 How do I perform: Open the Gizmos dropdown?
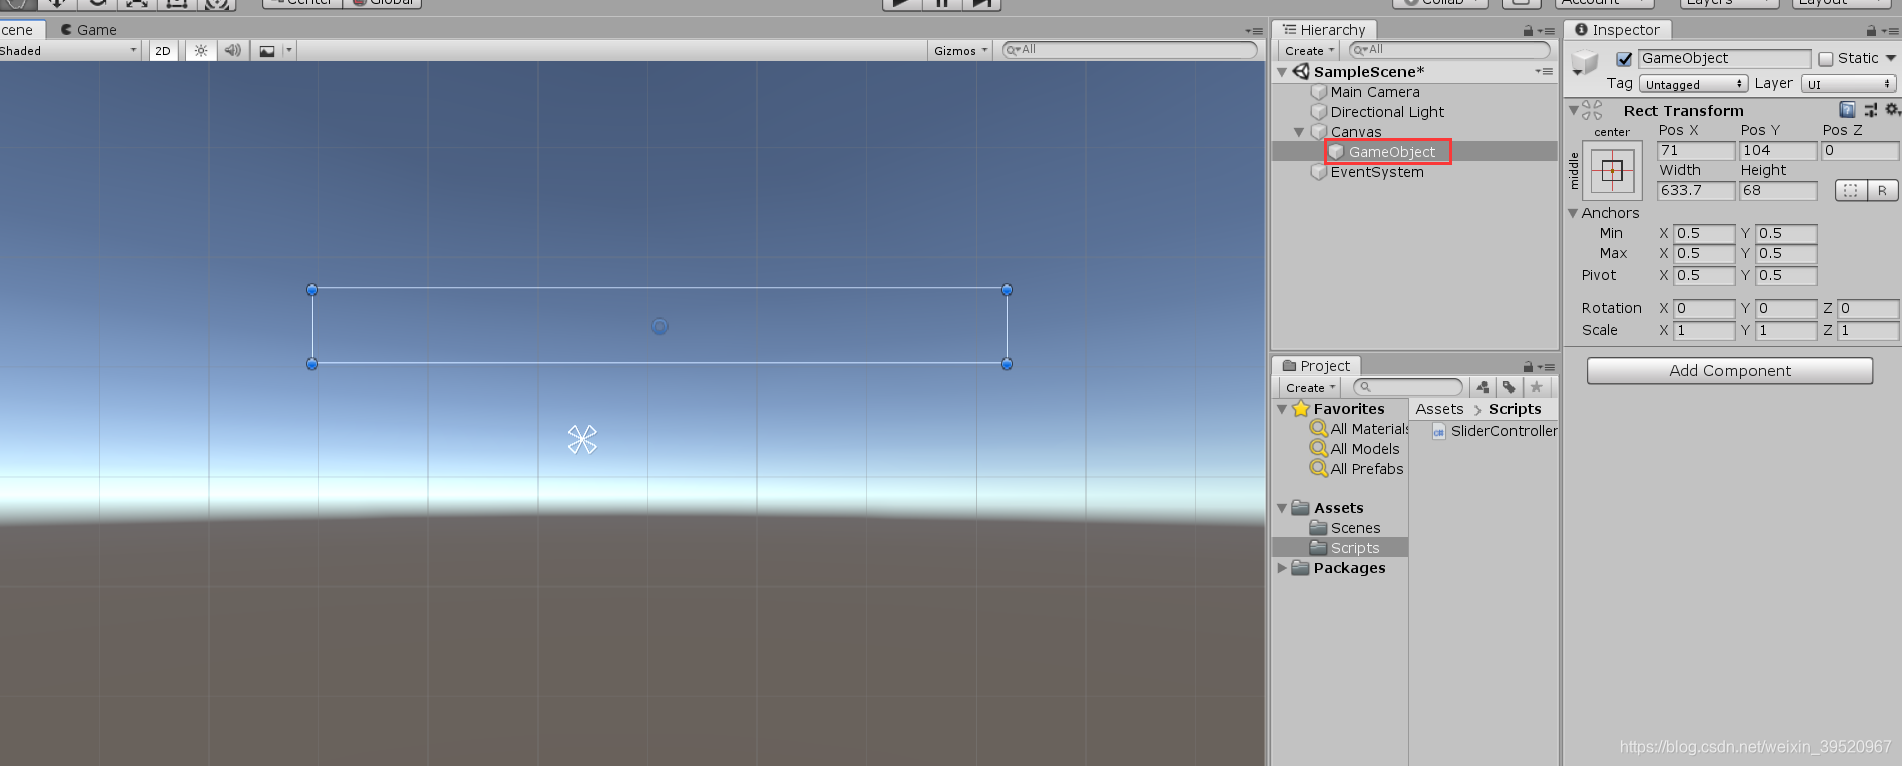tap(960, 51)
